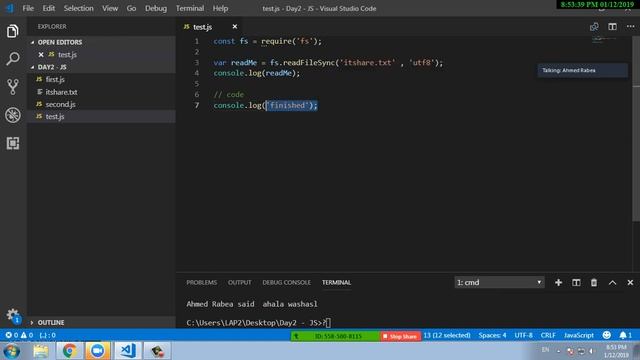640x360 pixels.
Task: Open the Selection menu
Action: tap(78, 8)
